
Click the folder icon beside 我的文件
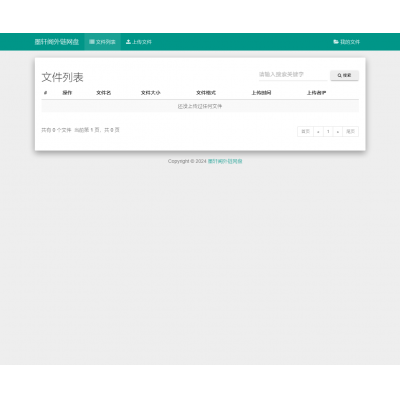(x=336, y=42)
